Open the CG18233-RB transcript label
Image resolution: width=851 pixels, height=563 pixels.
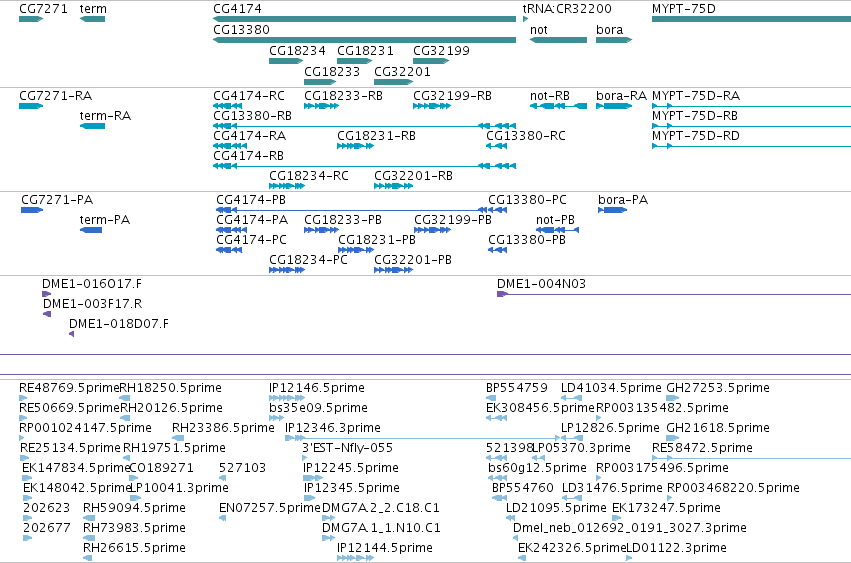pos(343,96)
